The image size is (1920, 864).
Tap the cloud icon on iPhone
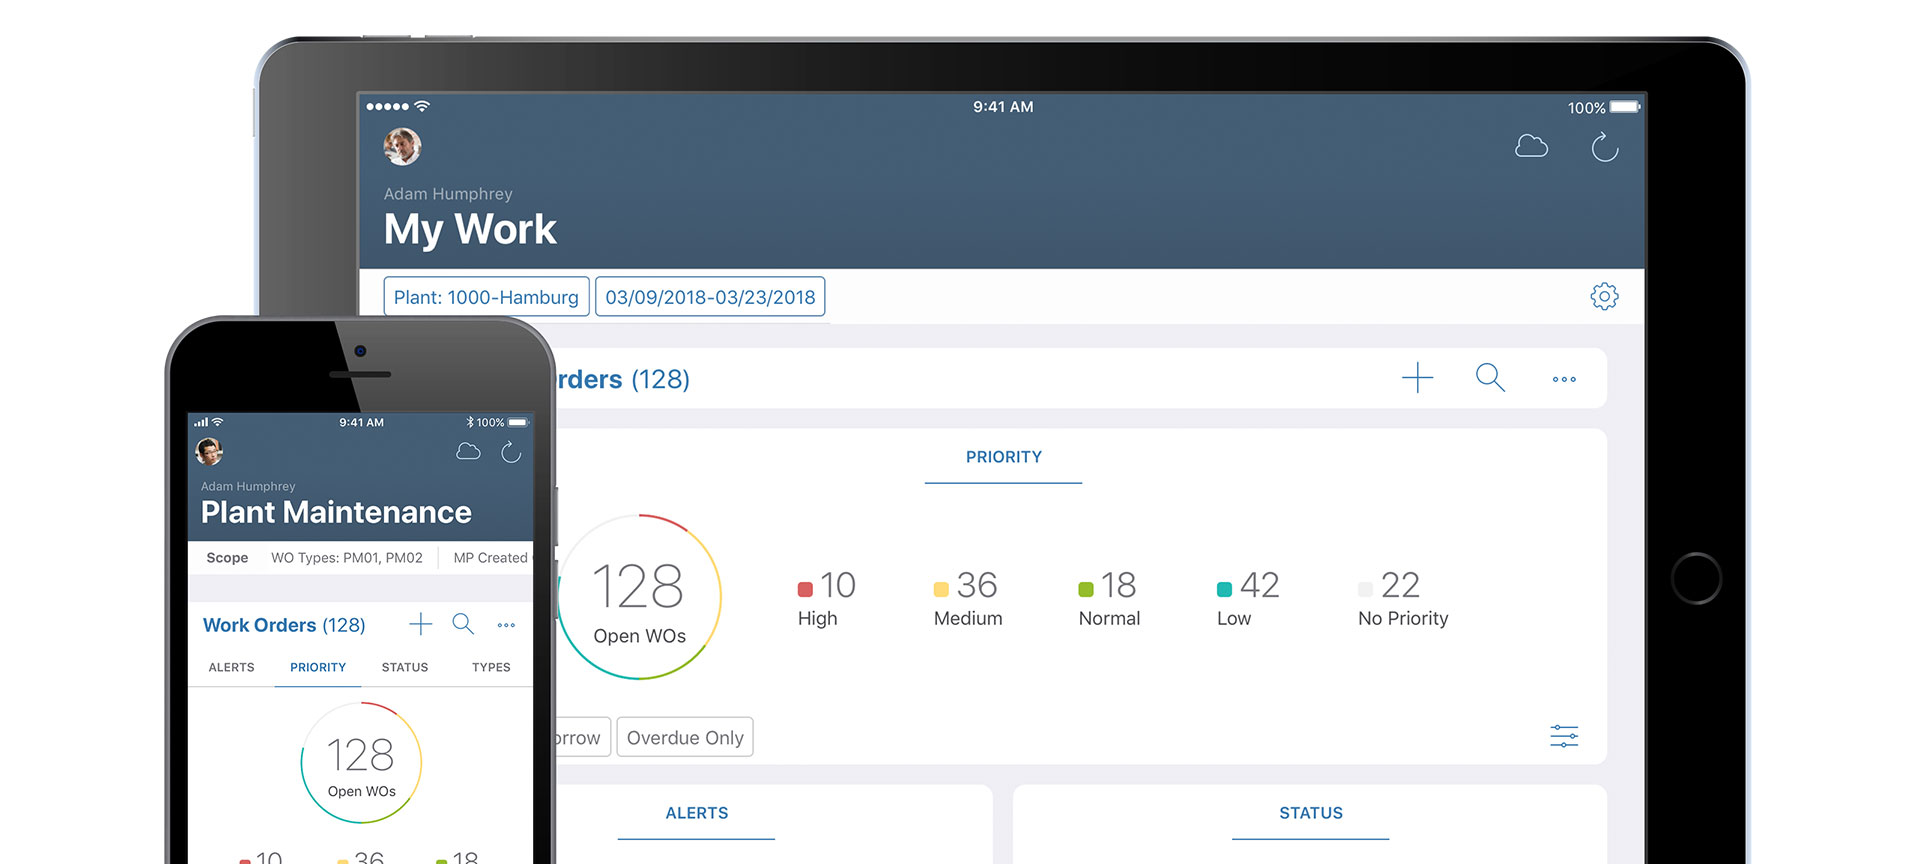click(x=468, y=452)
